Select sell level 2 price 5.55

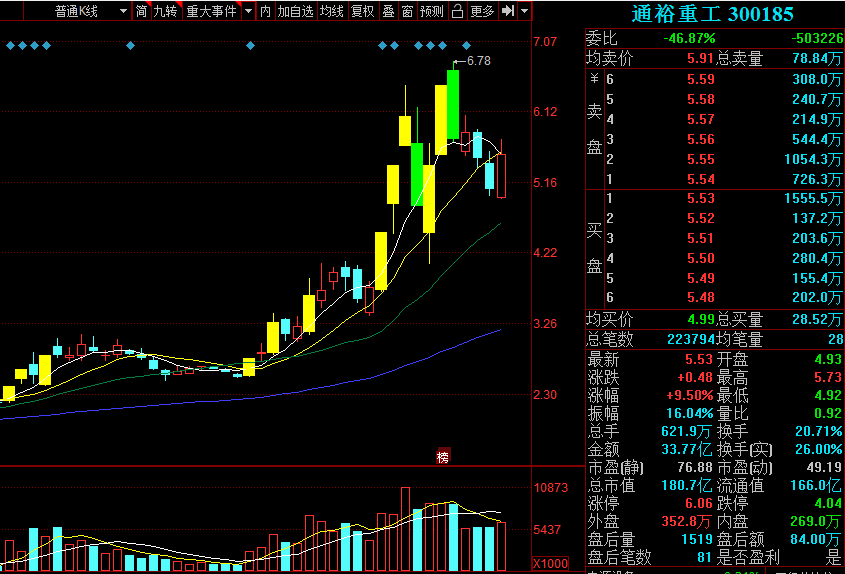point(701,159)
